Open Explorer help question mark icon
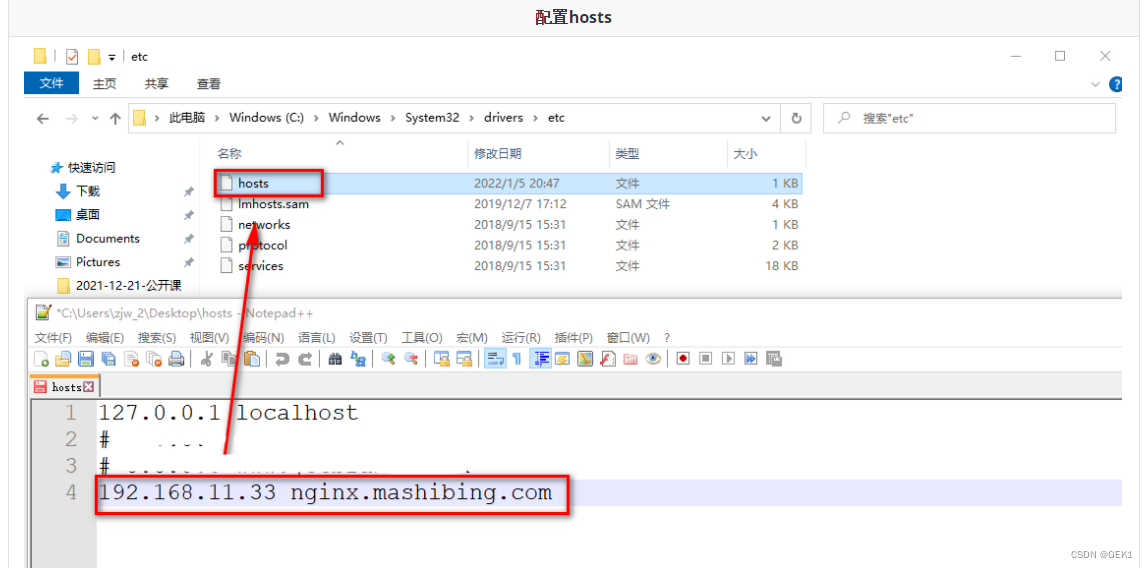The height and width of the screenshot is (568, 1148). pyautogui.click(x=1117, y=84)
